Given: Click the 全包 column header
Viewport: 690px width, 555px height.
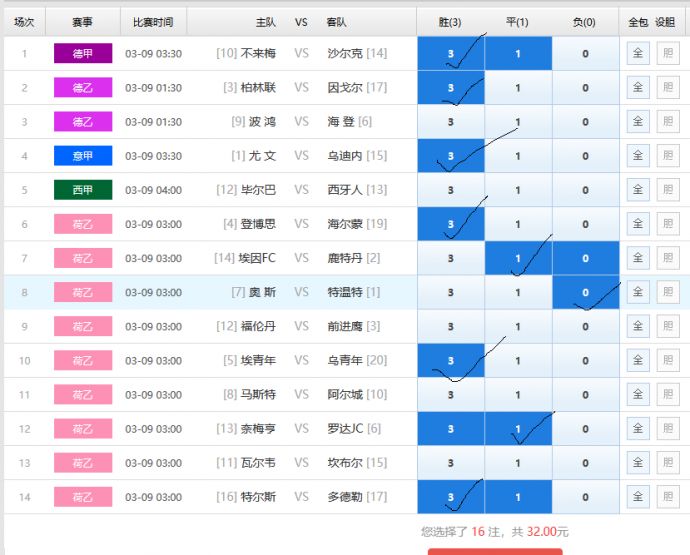Looking at the screenshot, I should 638,22.
